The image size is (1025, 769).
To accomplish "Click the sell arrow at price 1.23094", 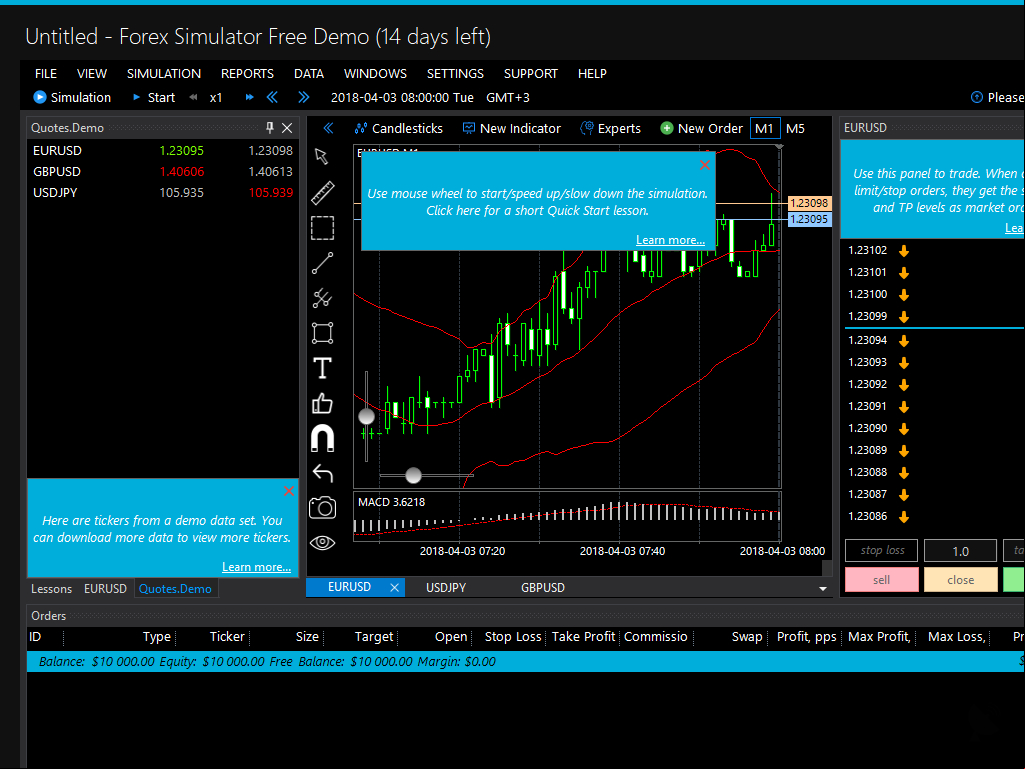I will pos(904,341).
